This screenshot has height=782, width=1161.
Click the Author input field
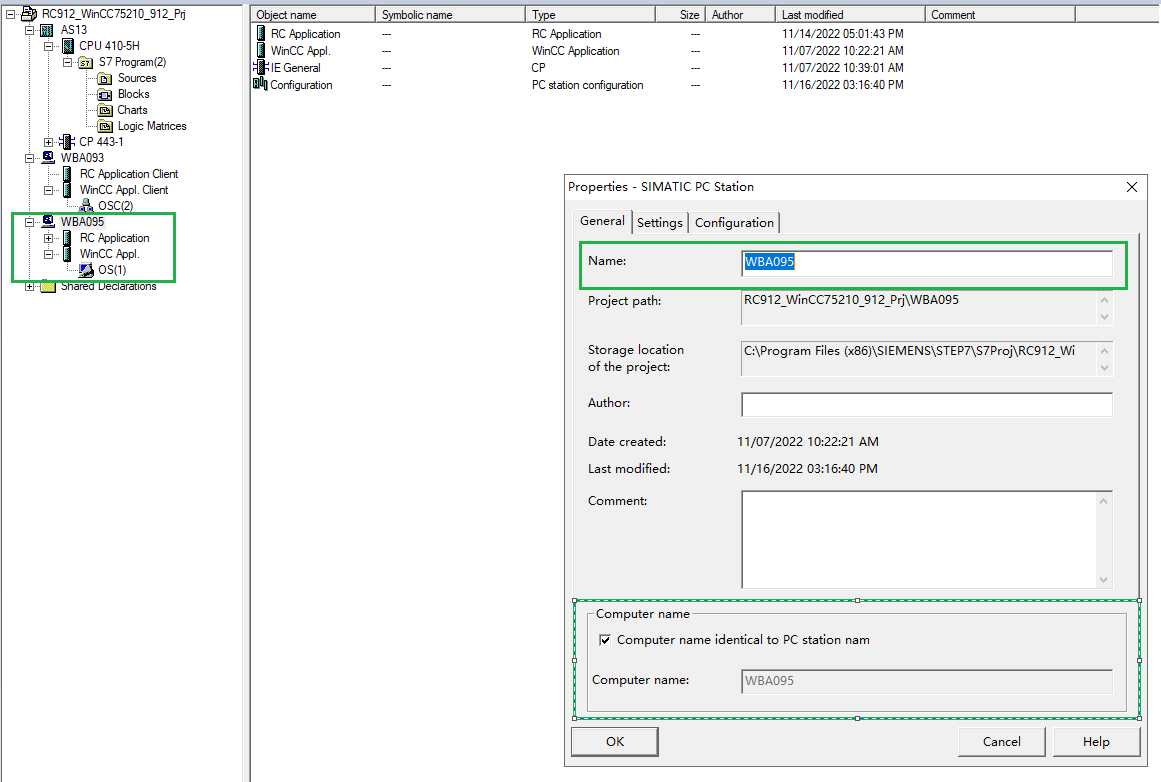point(926,404)
